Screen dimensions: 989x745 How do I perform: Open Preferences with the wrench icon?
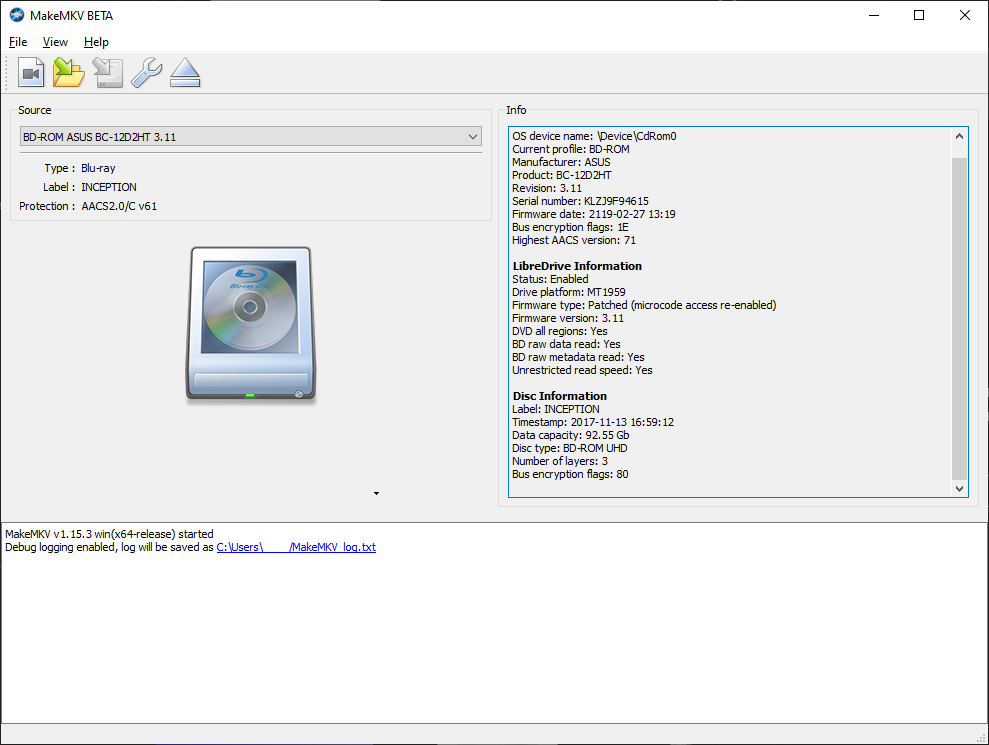(146, 73)
